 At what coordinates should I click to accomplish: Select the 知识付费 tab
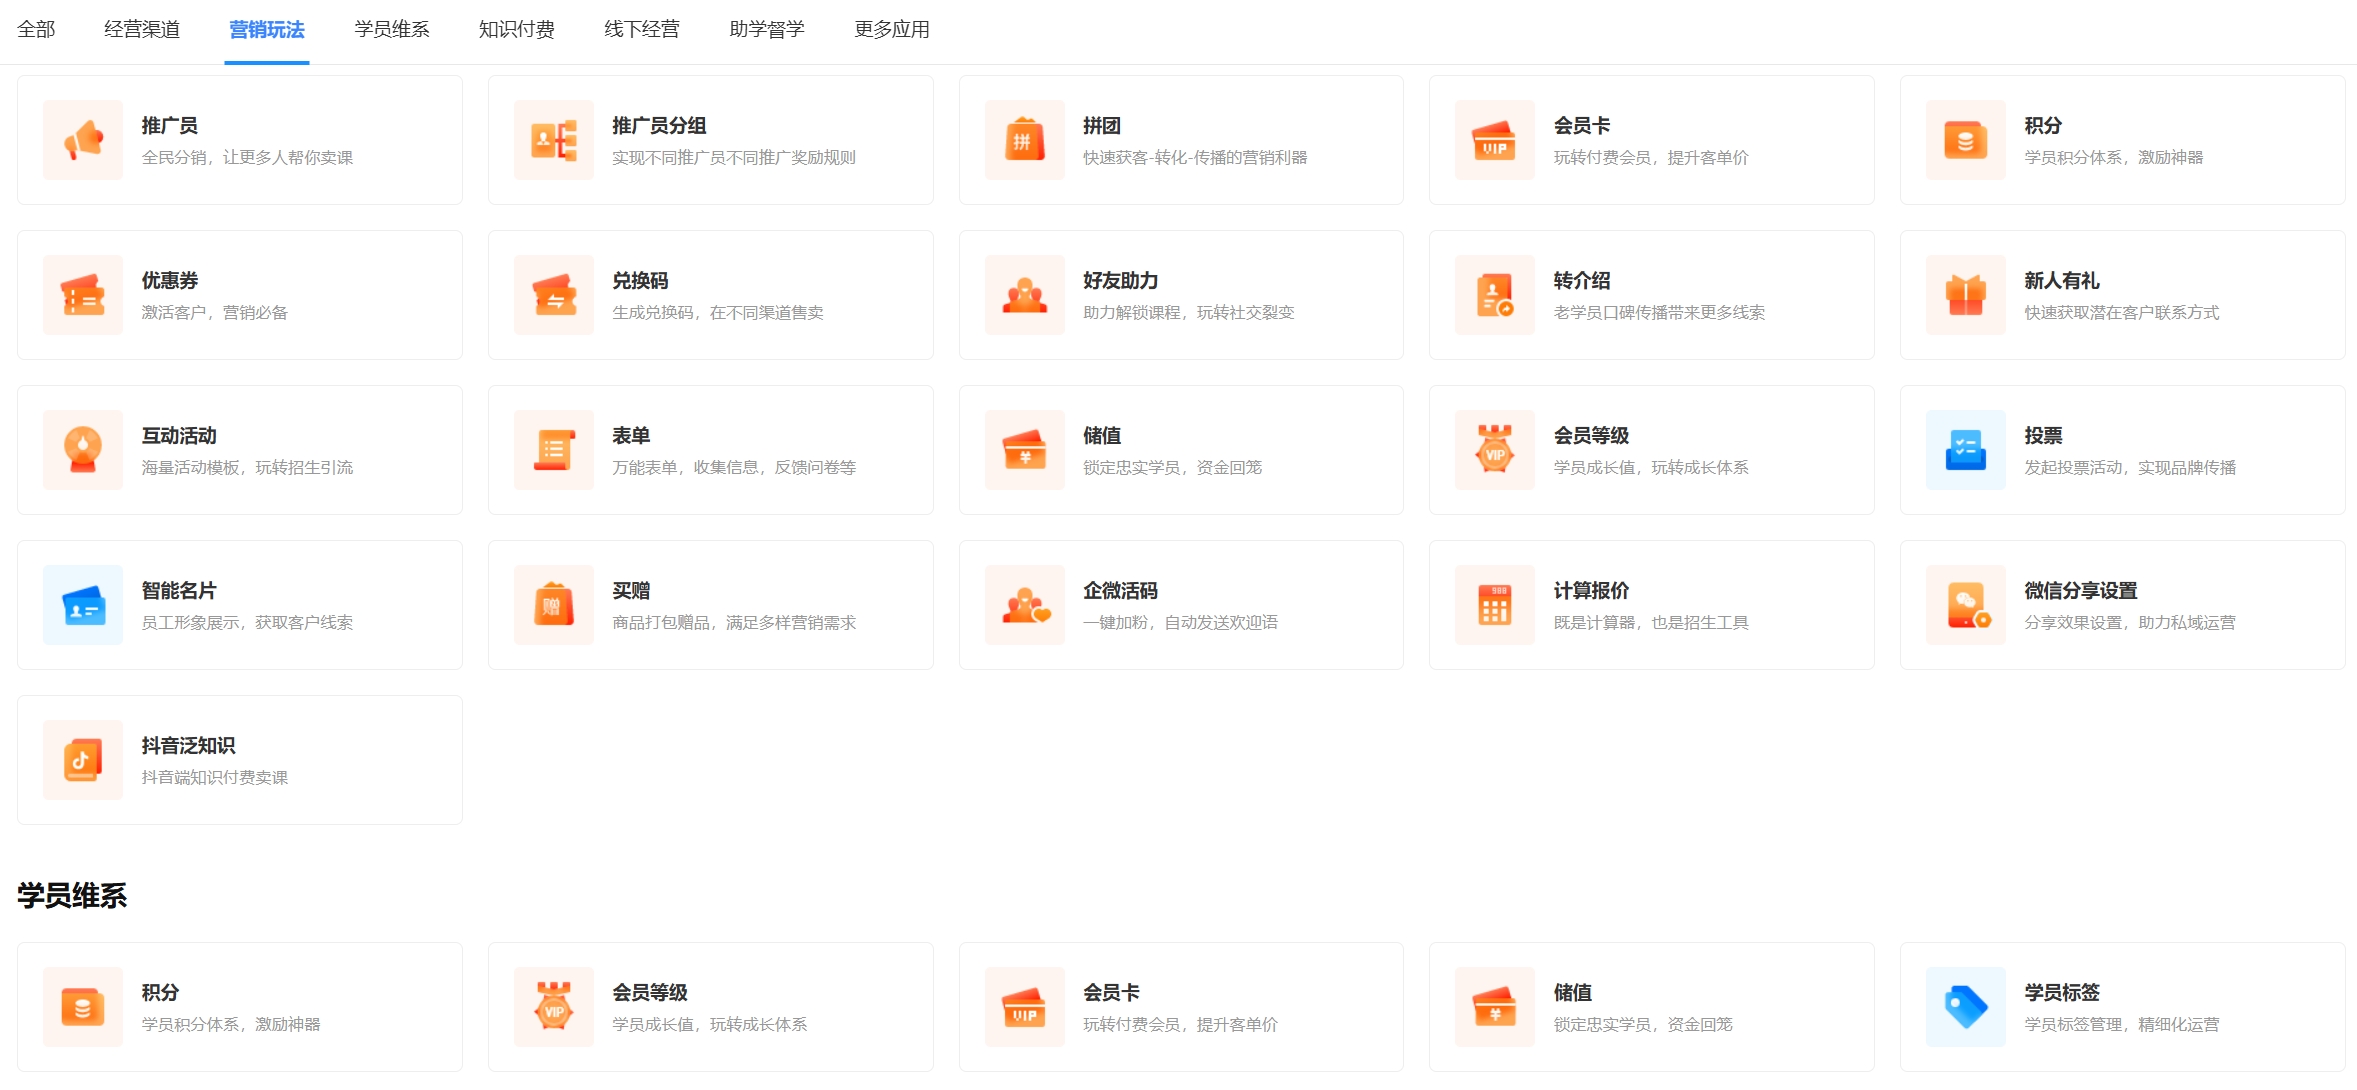coord(516,30)
